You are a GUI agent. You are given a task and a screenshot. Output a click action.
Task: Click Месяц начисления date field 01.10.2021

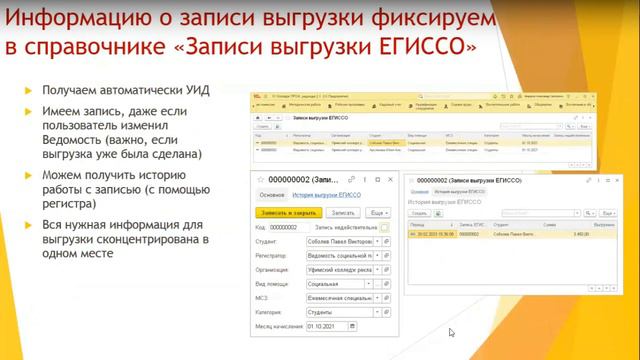tap(327, 326)
